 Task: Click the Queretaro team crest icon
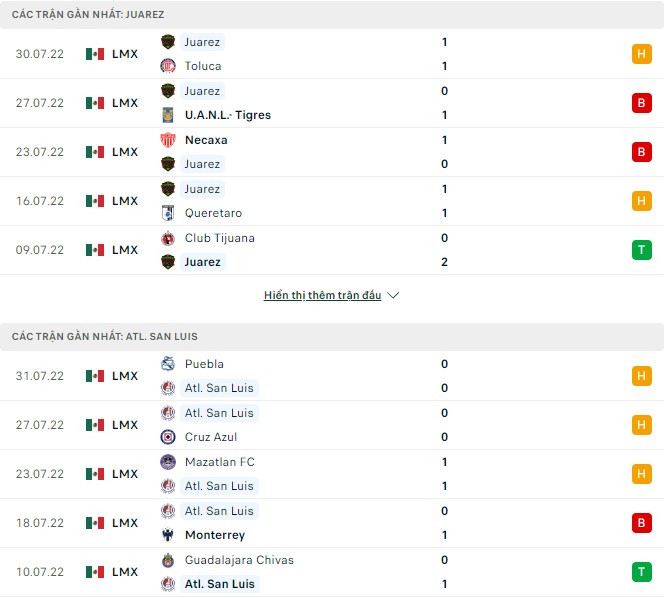coord(168,213)
